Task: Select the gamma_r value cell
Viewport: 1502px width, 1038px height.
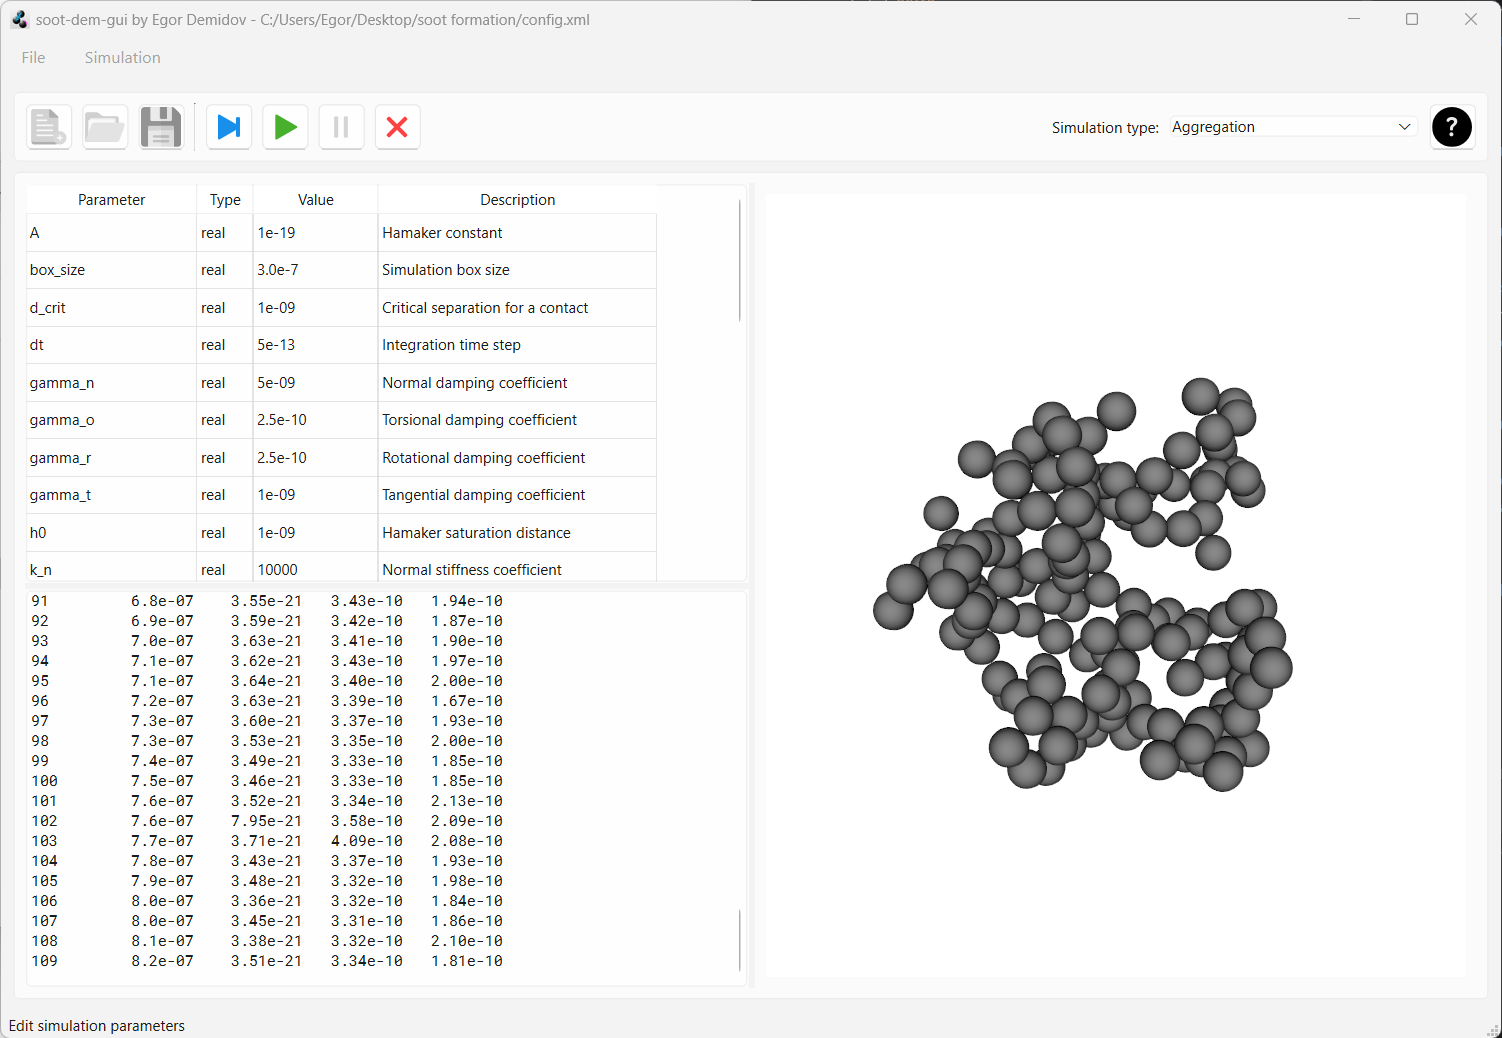Action: (x=315, y=458)
